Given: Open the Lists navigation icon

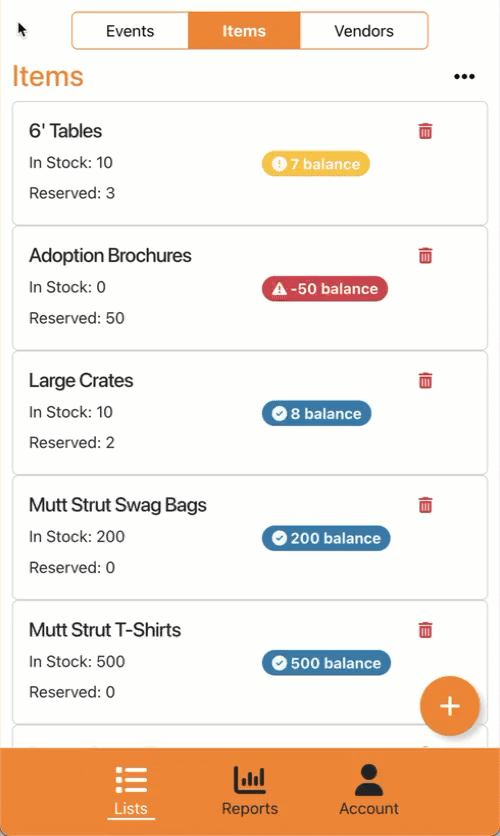Looking at the screenshot, I should [x=131, y=779].
